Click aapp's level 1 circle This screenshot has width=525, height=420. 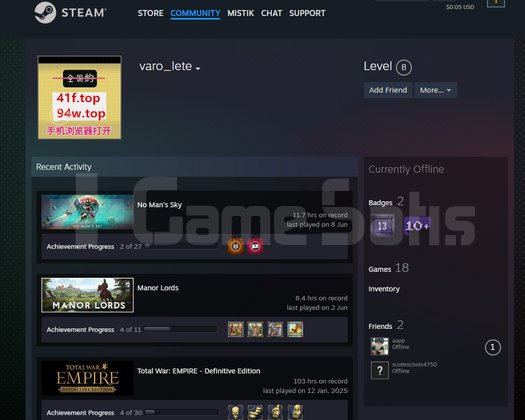pos(493,347)
